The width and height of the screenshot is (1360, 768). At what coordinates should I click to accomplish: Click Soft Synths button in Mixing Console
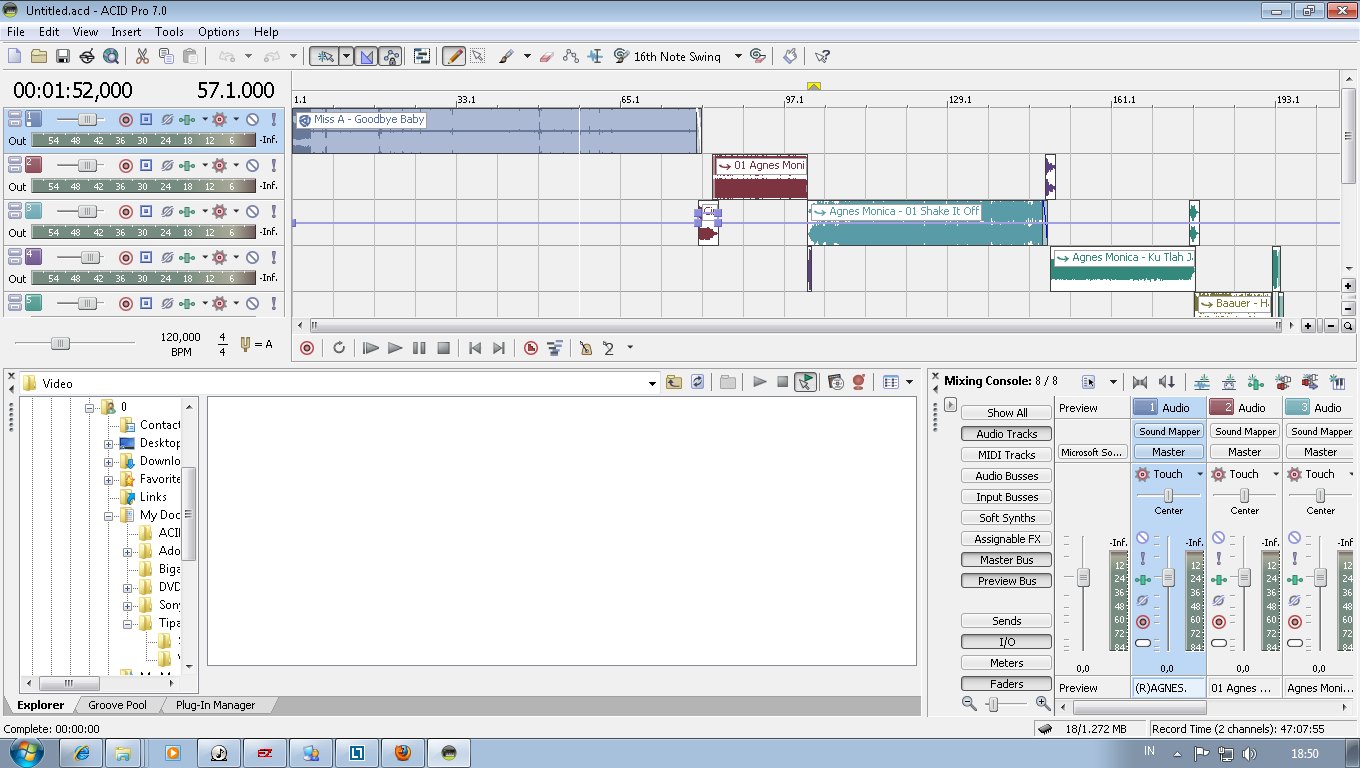[1007, 518]
